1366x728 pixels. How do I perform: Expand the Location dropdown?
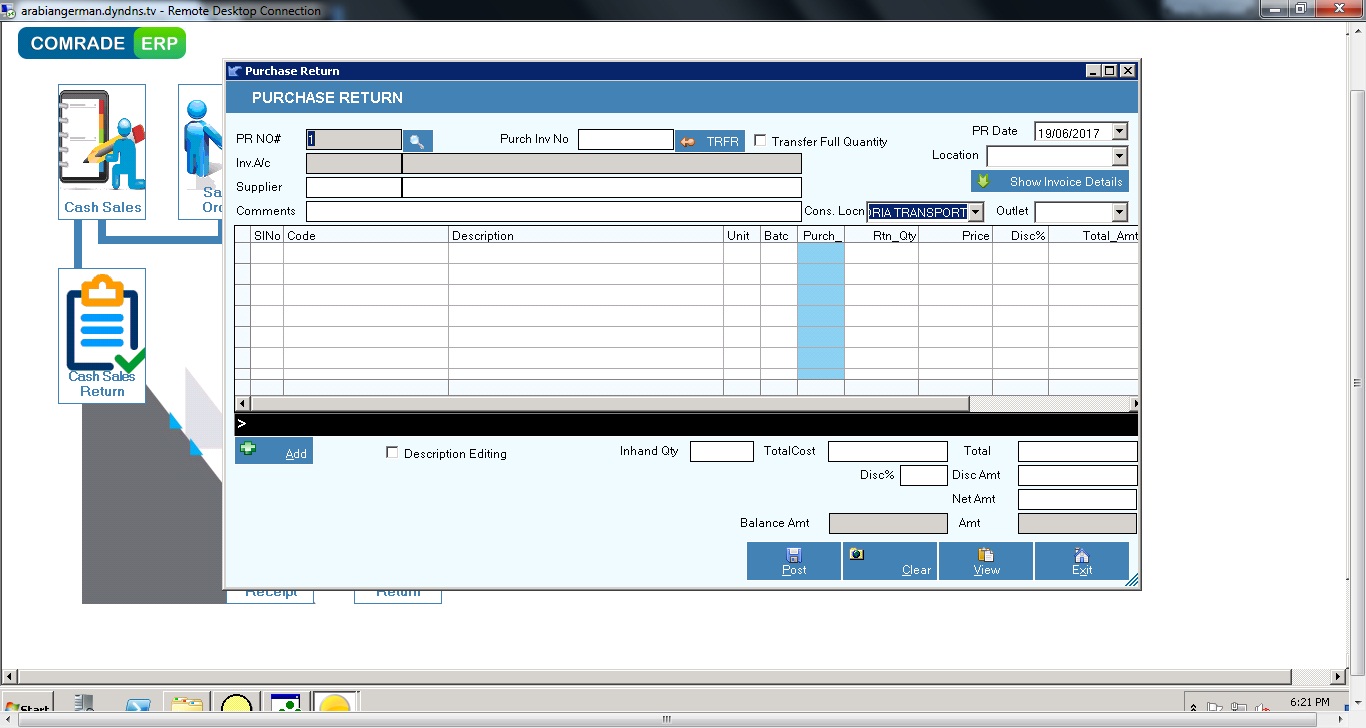pos(1120,156)
